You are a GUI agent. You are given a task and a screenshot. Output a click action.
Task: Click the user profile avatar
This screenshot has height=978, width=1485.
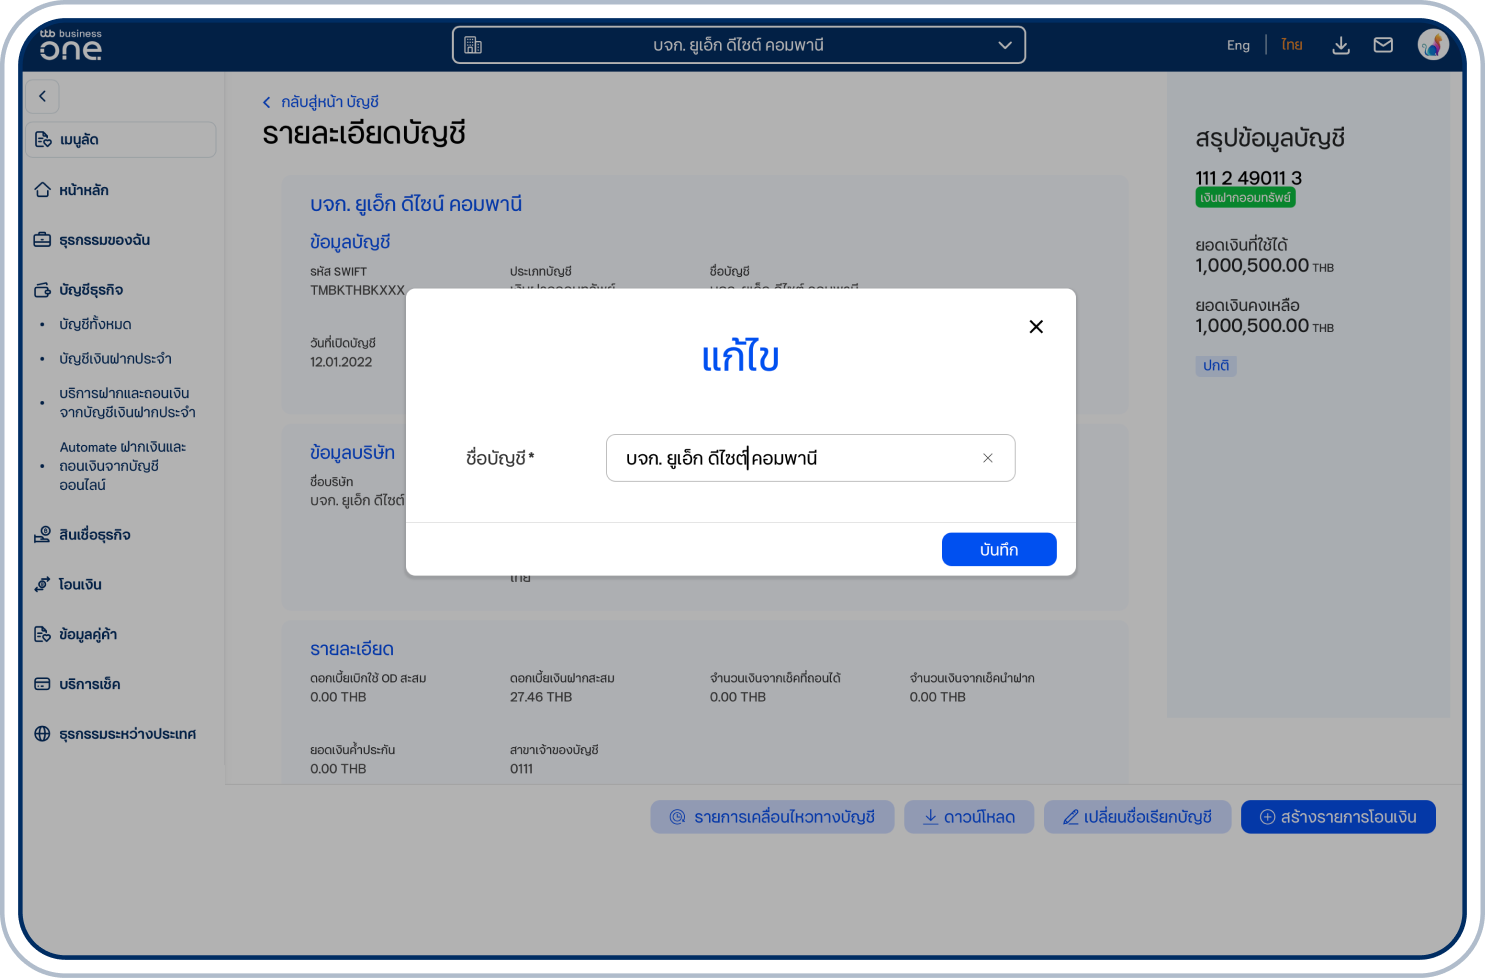tap(1432, 45)
